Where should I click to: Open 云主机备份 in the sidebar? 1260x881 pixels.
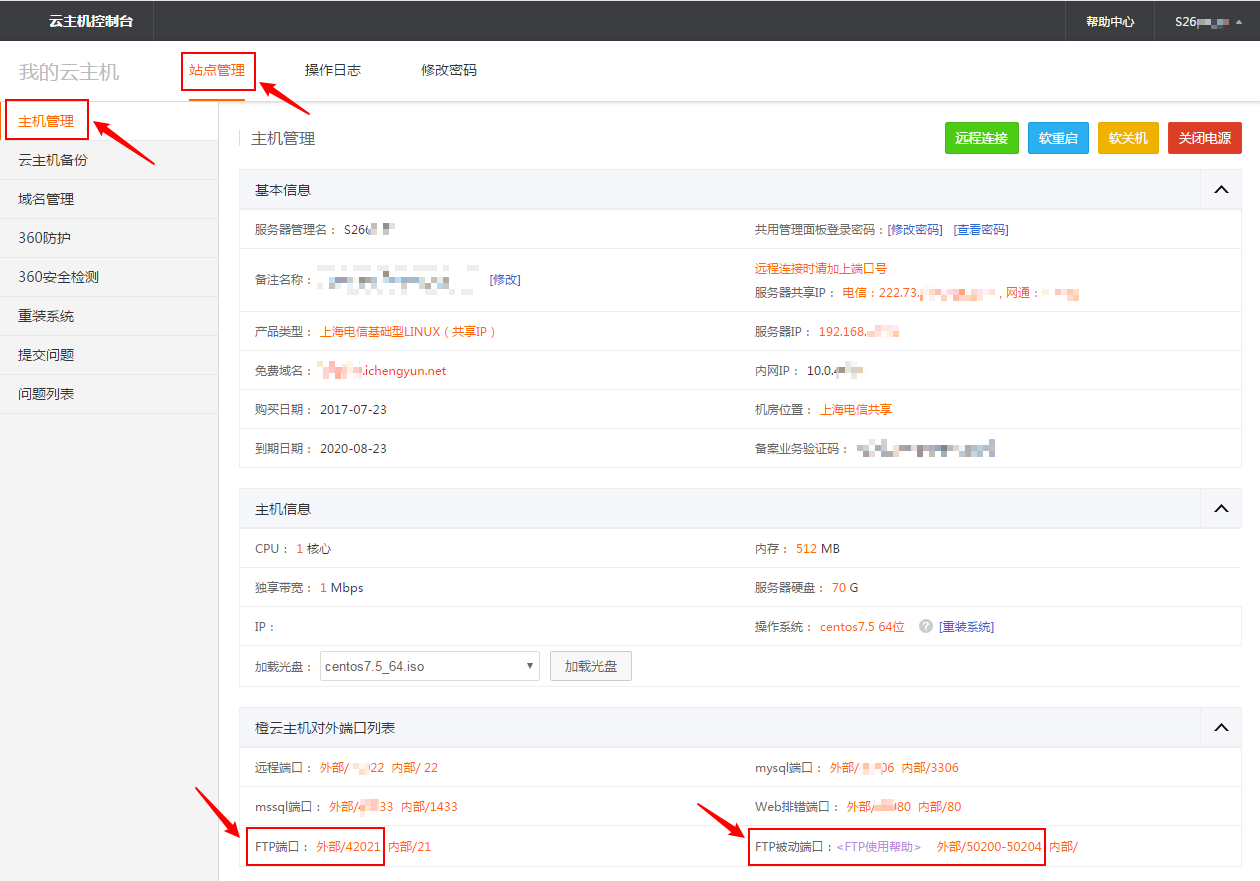pos(52,160)
